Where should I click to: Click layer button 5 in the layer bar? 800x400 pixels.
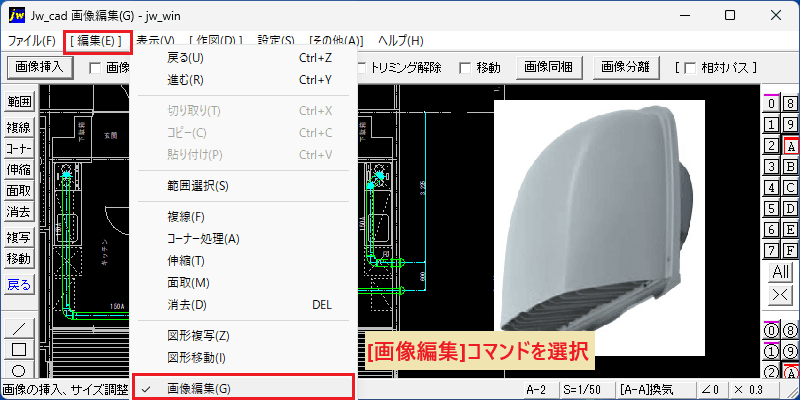coord(771,209)
